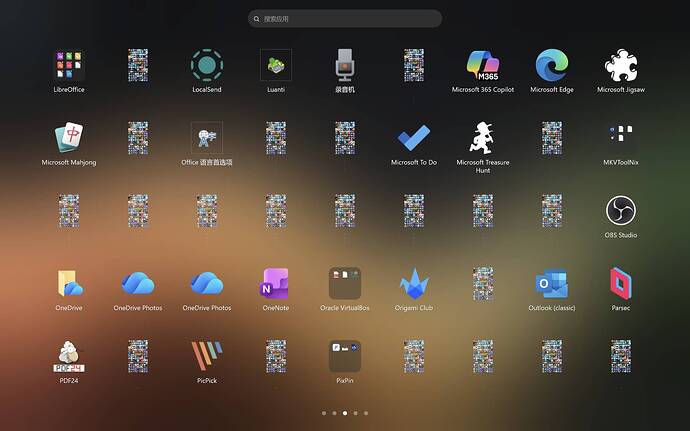Launch PicPick app
The width and height of the screenshot is (690, 431).
207,356
